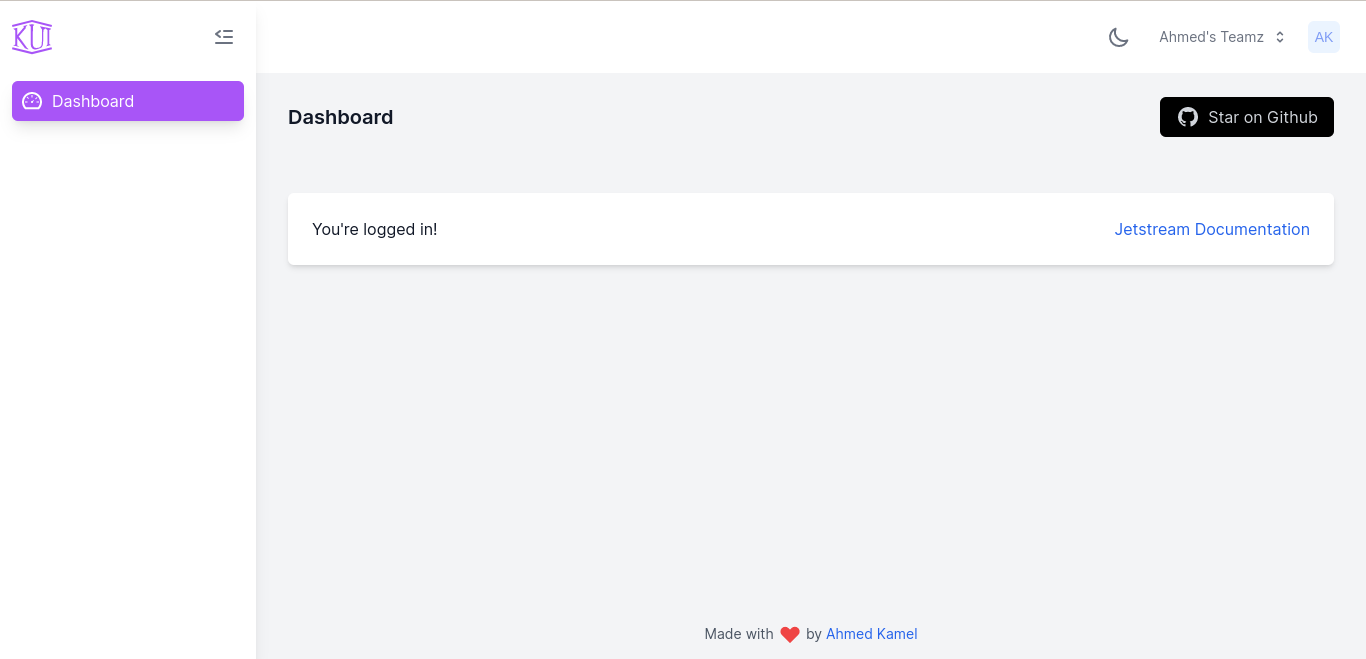This screenshot has height=659, width=1366.
Task: Visit the Ahmed Kamel footer link
Action: [872, 634]
